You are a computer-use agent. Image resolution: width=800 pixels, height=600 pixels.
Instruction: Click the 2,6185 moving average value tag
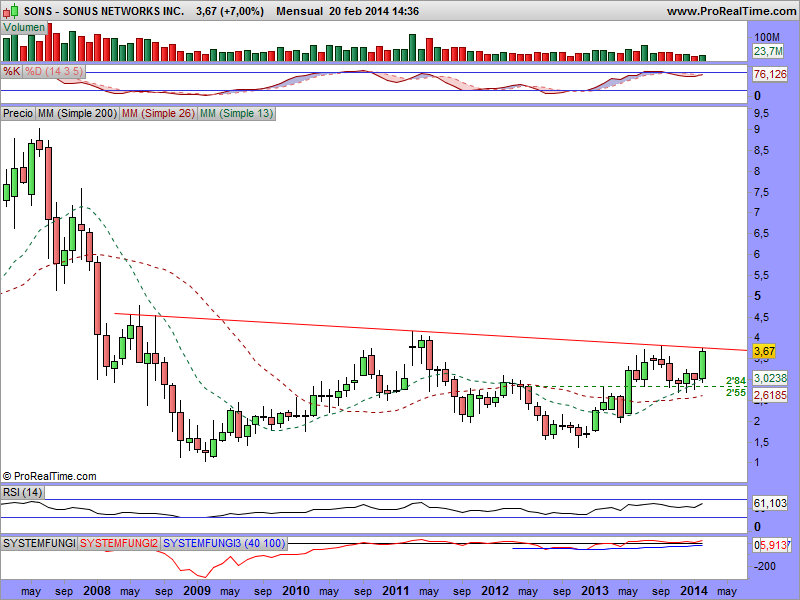click(770, 395)
